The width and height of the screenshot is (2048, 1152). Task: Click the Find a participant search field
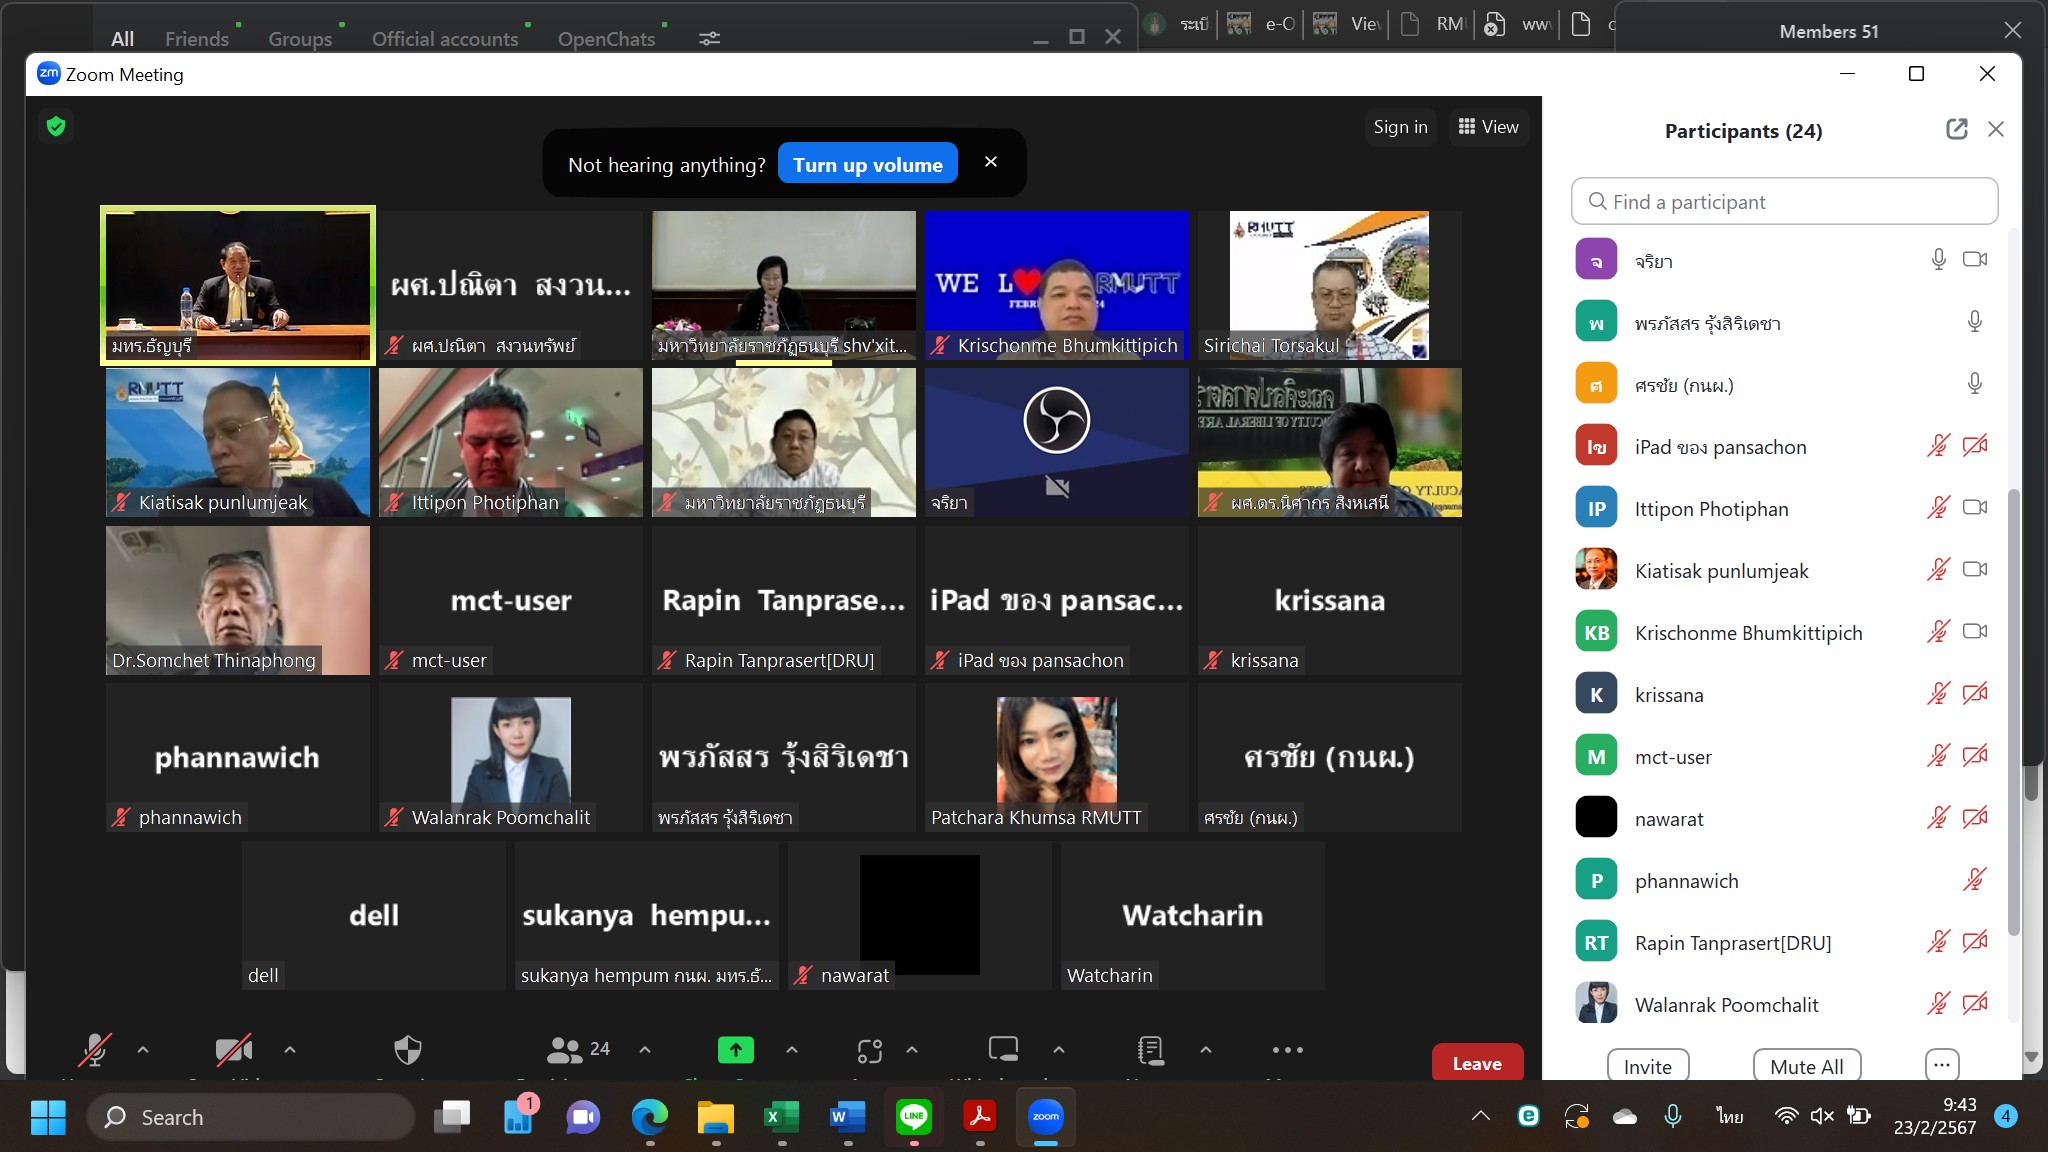pyautogui.click(x=1784, y=202)
